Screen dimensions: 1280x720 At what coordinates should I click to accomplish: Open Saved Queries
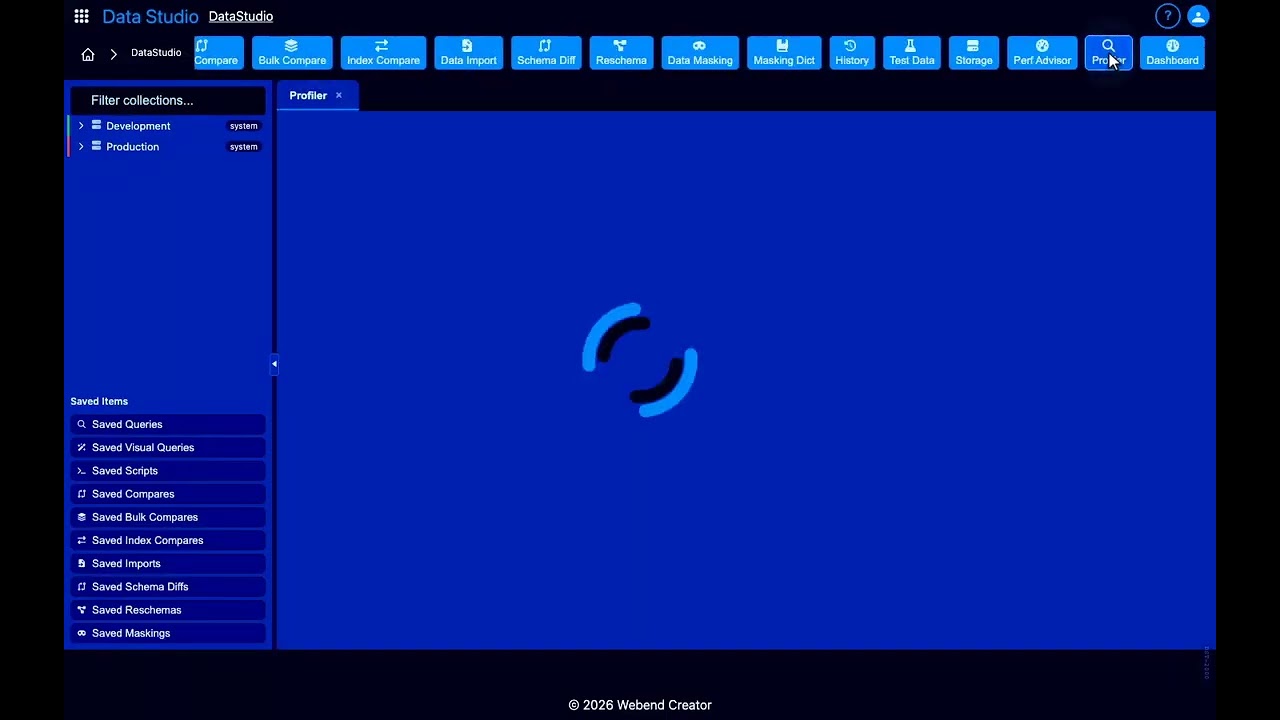pyautogui.click(x=168, y=424)
